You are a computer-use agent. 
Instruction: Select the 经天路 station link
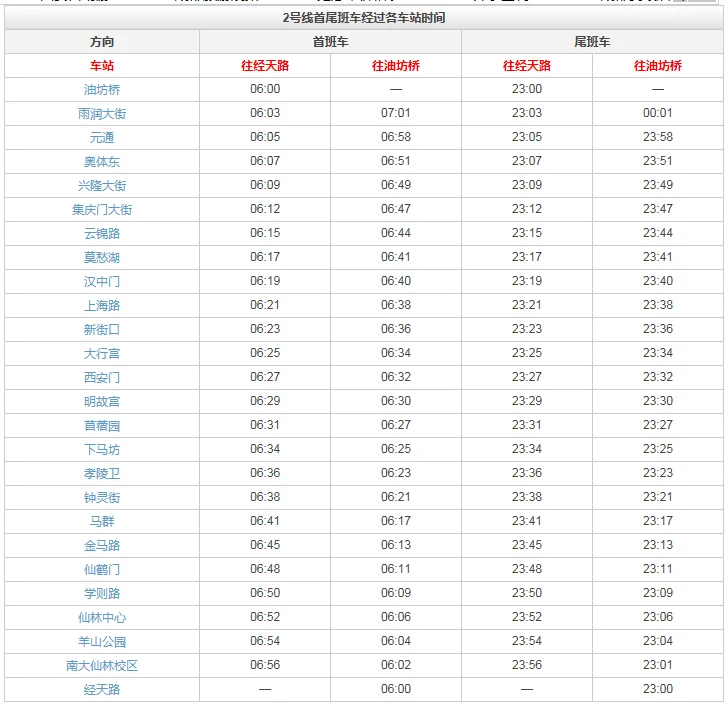coord(102,689)
